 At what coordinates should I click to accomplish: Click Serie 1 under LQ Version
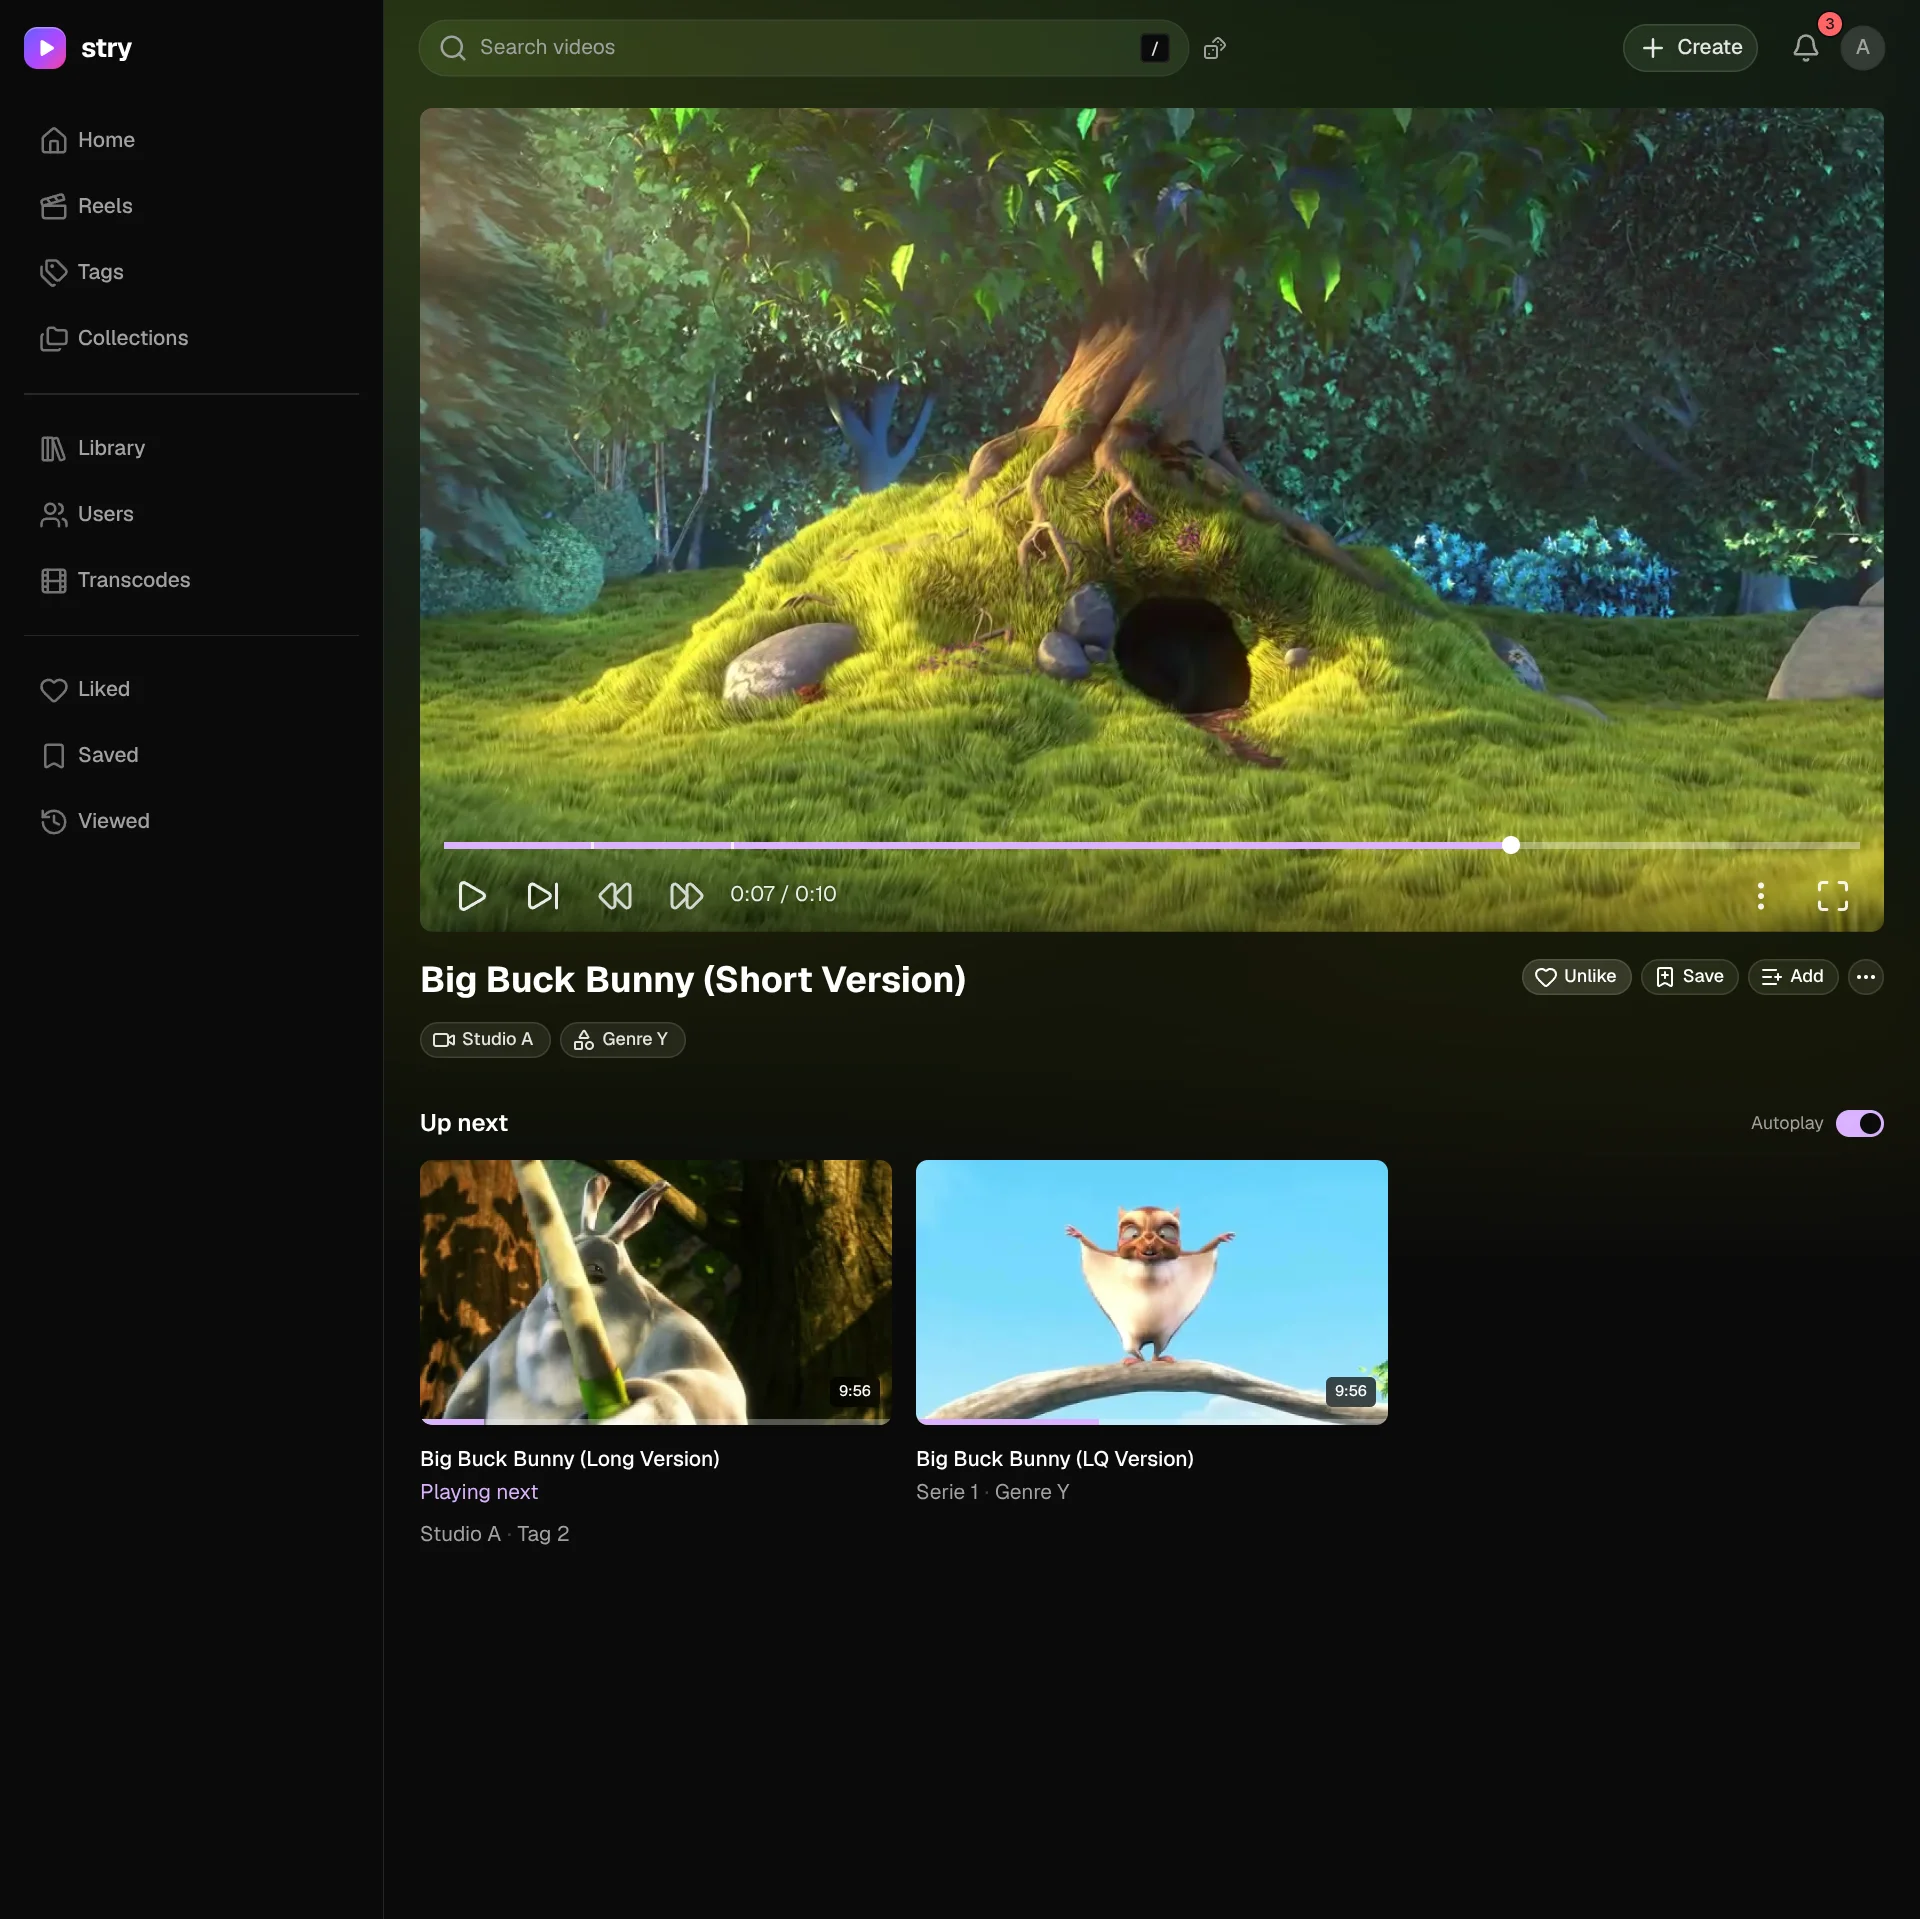pos(947,1492)
